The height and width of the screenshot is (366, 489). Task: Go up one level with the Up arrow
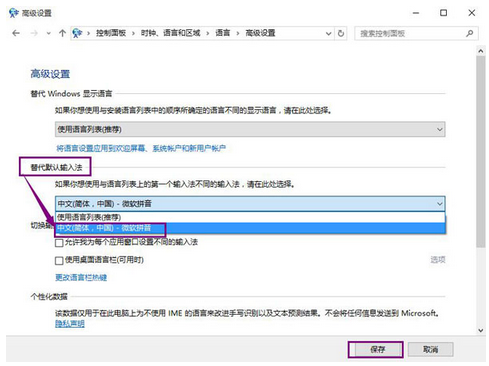tap(62, 33)
